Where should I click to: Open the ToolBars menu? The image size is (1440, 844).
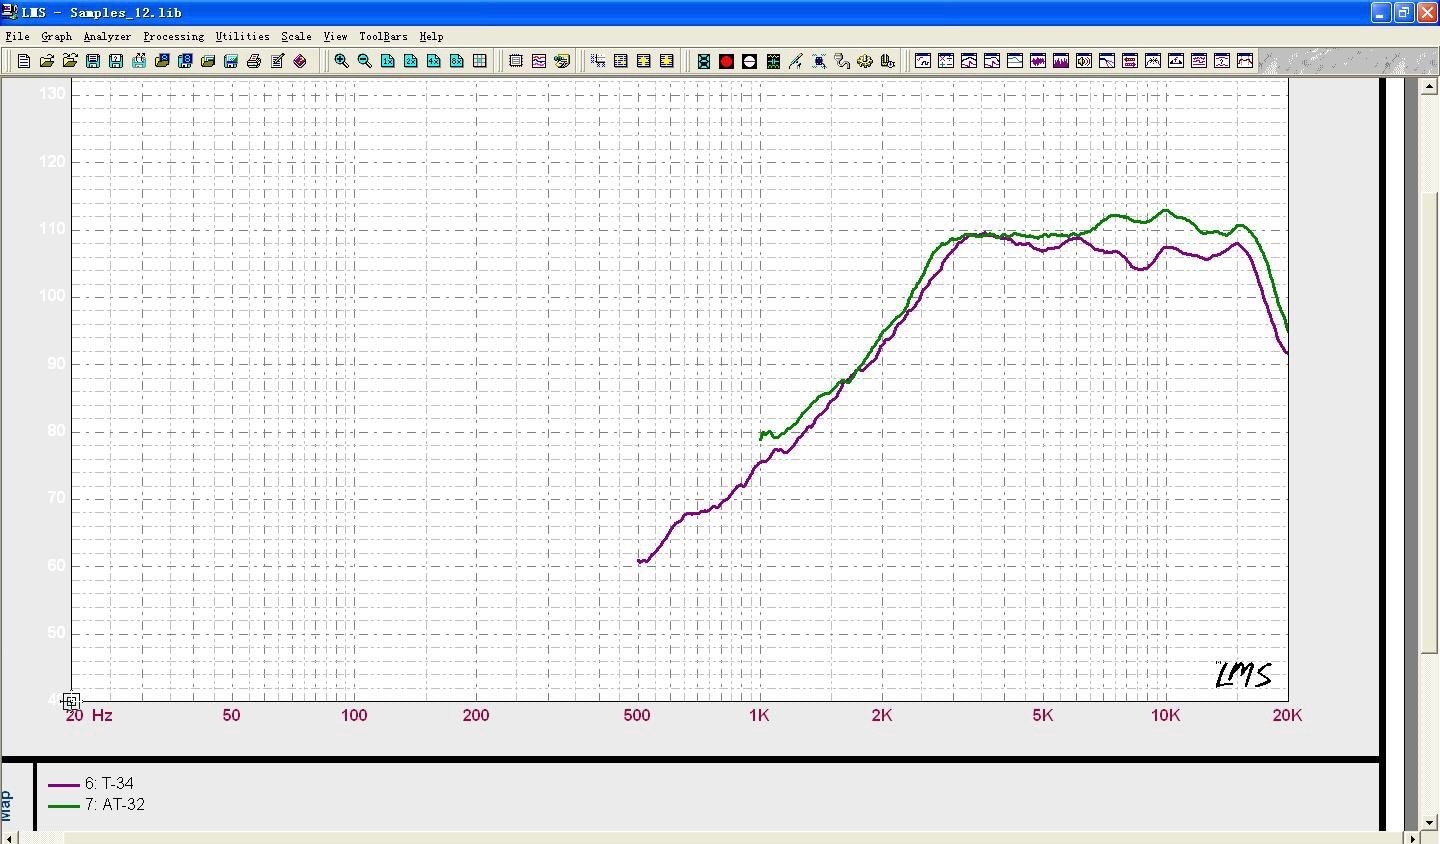pos(383,36)
